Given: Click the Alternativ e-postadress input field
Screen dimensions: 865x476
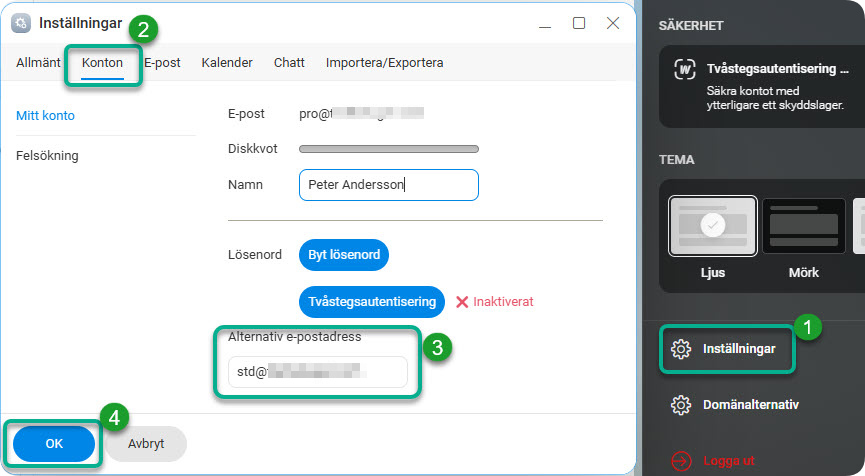Looking at the screenshot, I should pyautogui.click(x=318, y=372).
